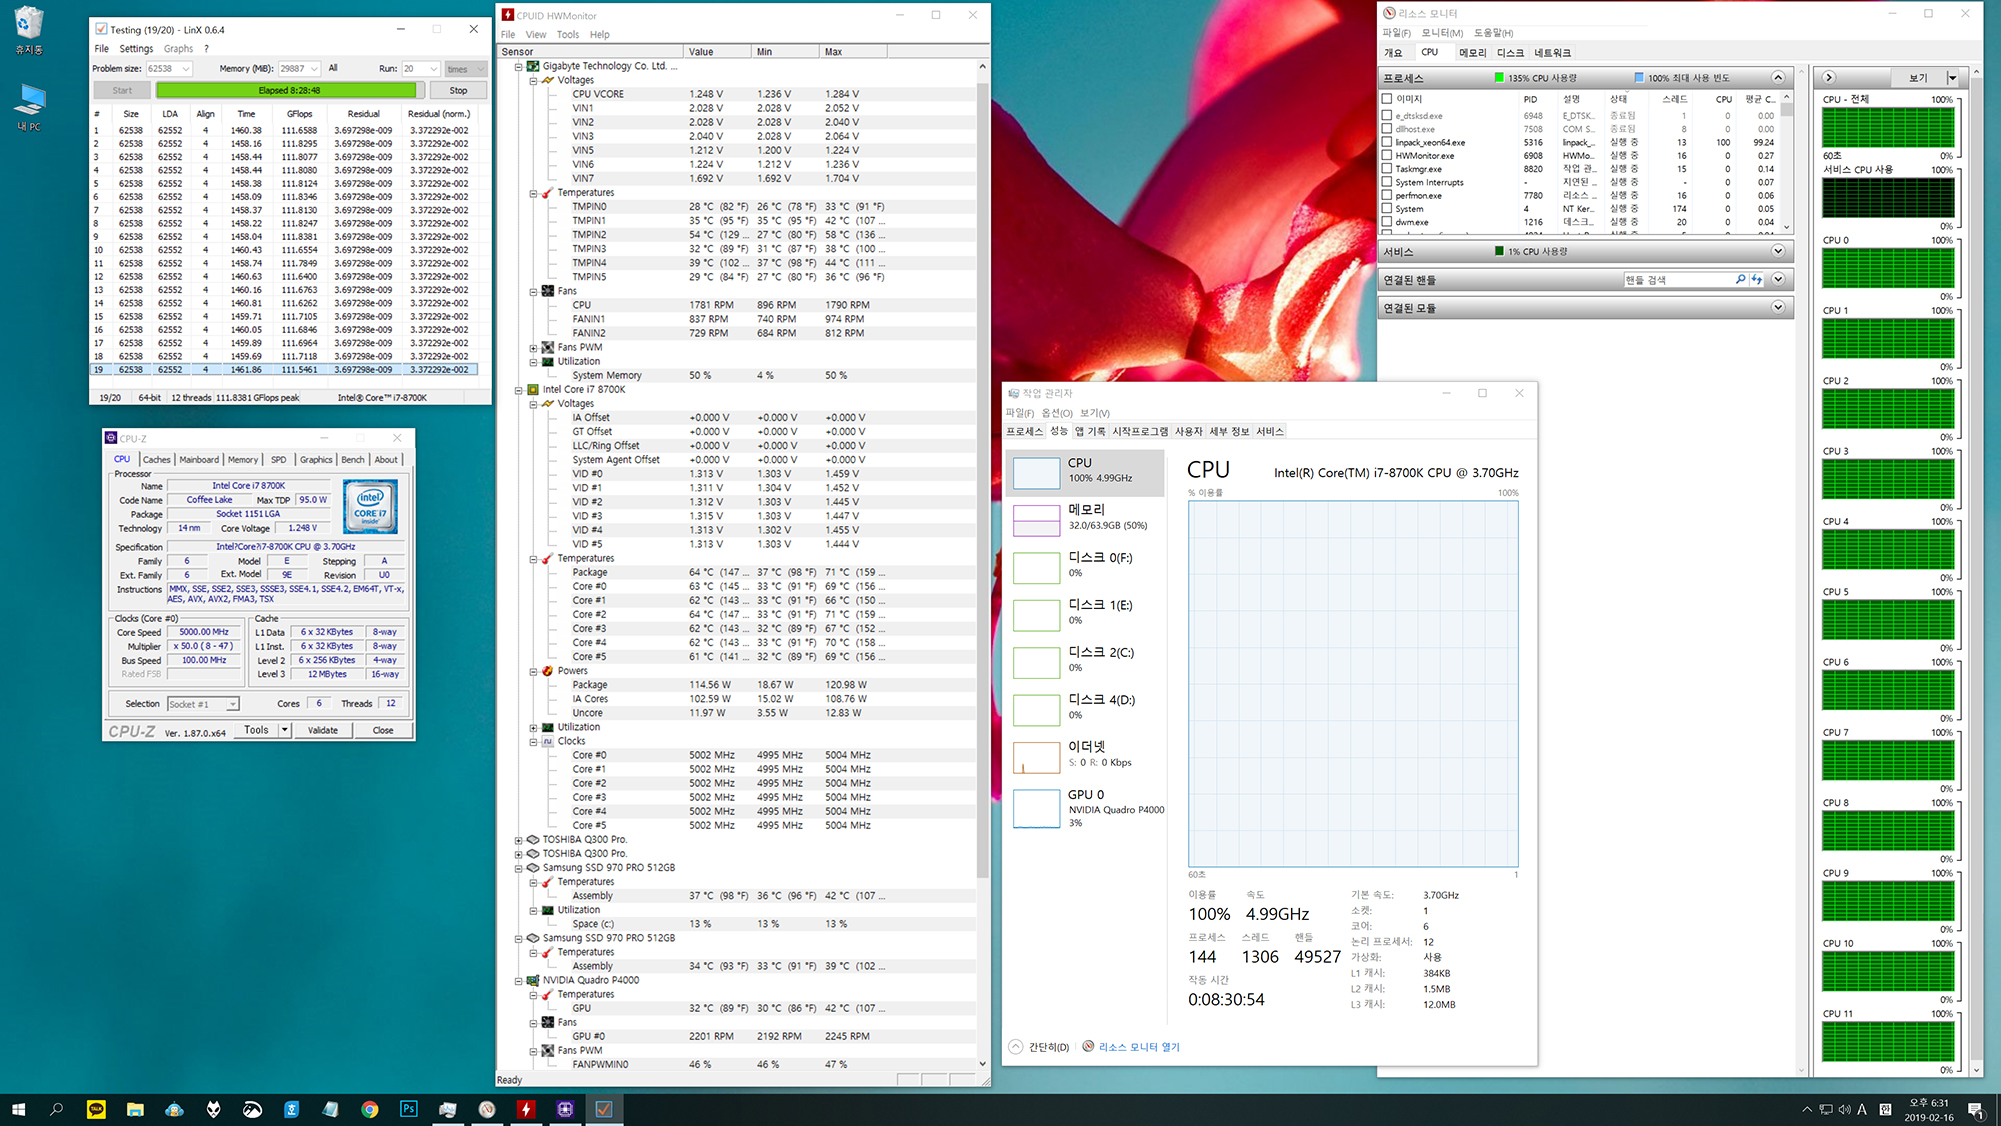The height and width of the screenshot is (1126, 2001).
Task: Click the Resource Monitor icon link in Task Manager
Action: click(x=1088, y=1047)
